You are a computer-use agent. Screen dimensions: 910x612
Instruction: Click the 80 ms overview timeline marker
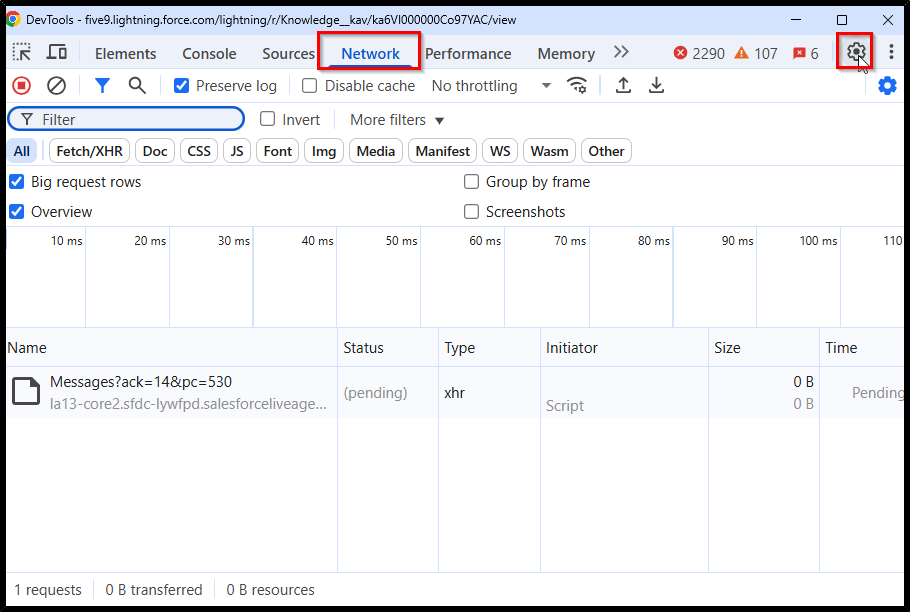pyautogui.click(x=653, y=240)
